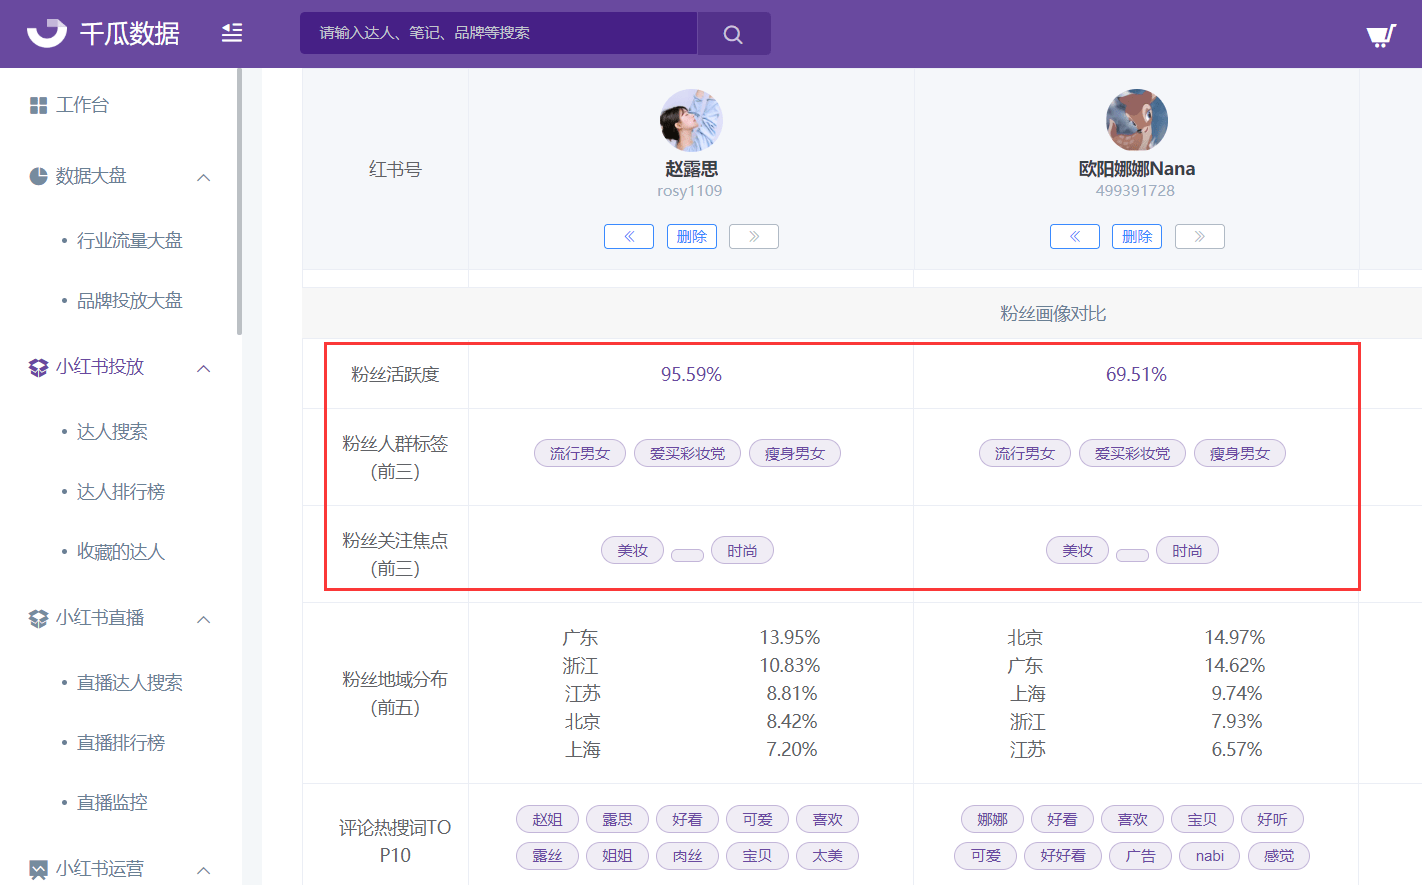Open 行业流量大盘 menu item
The width and height of the screenshot is (1422, 885).
(130, 240)
